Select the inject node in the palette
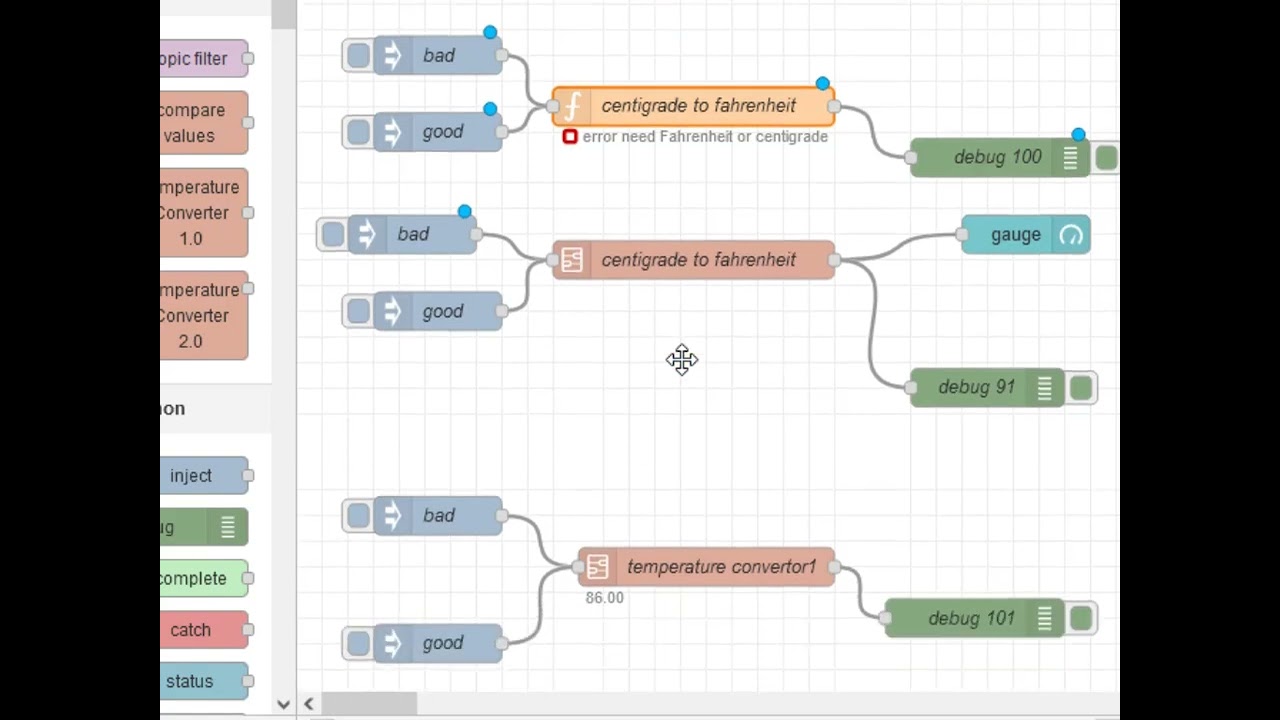Viewport: 1280px width, 720px height. tap(204, 476)
